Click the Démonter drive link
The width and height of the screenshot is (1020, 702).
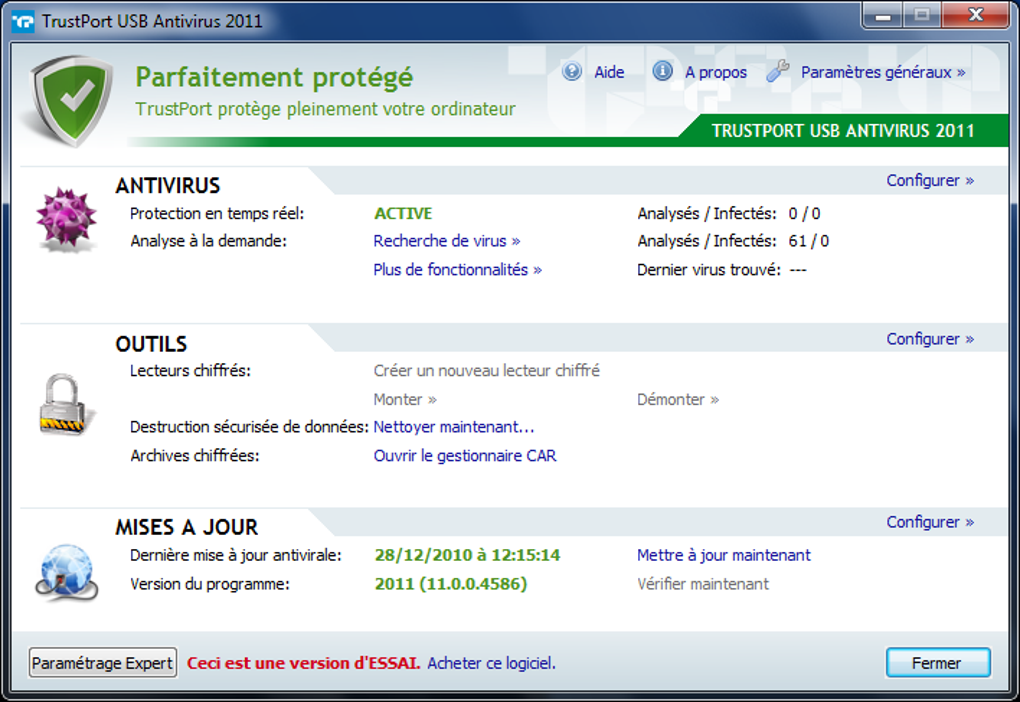point(678,399)
